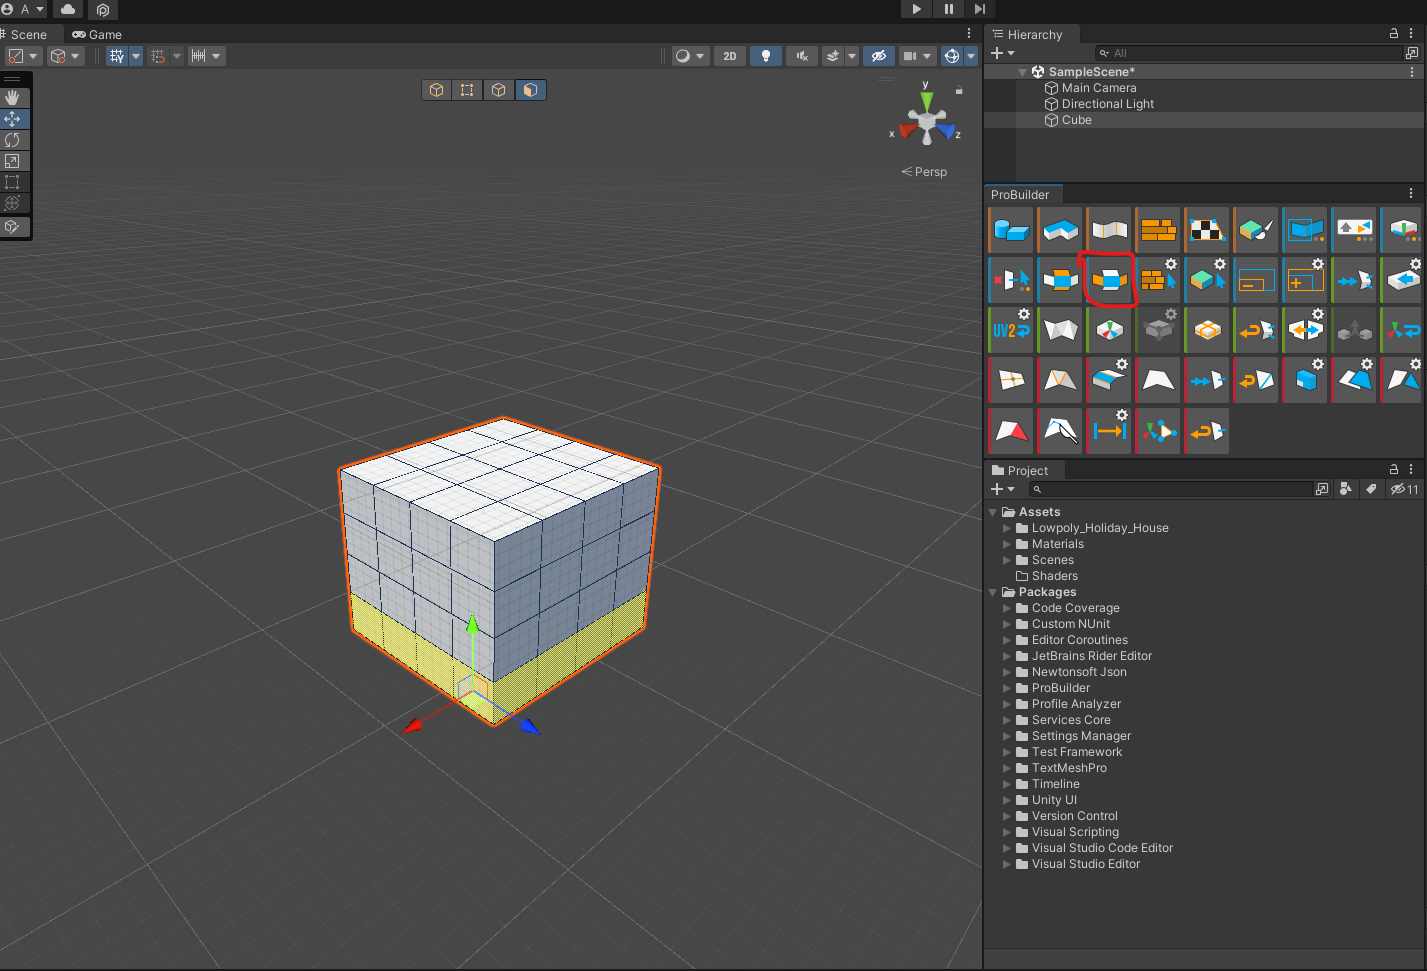Open ProBuilder New Shape tool
Viewport: 1427px width, 971px height.
(x=1010, y=230)
